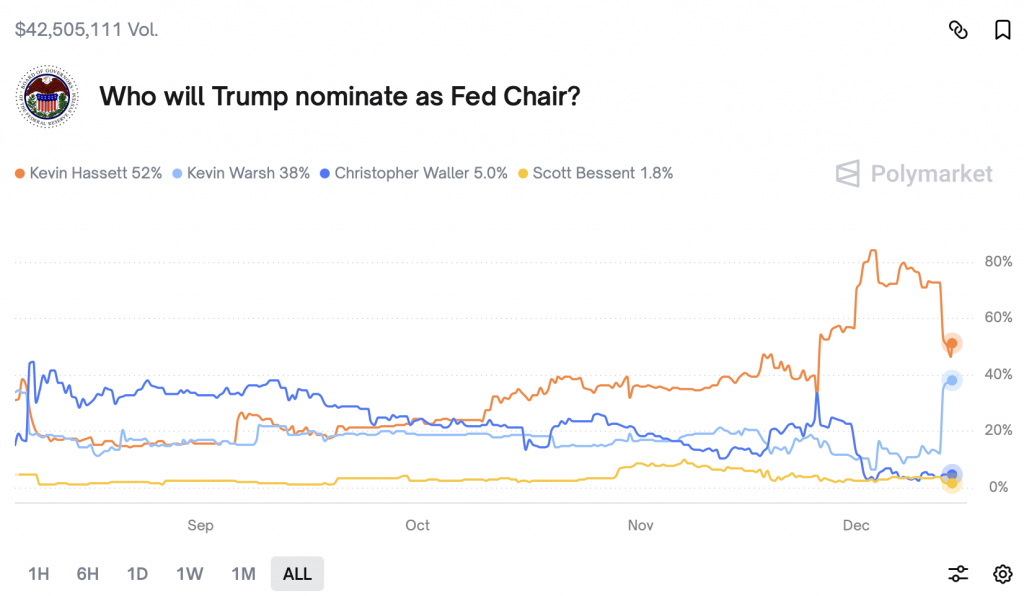This screenshot has height=596, width=1024.
Task: Click the Polymarket logo
Action: click(x=914, y=174)
